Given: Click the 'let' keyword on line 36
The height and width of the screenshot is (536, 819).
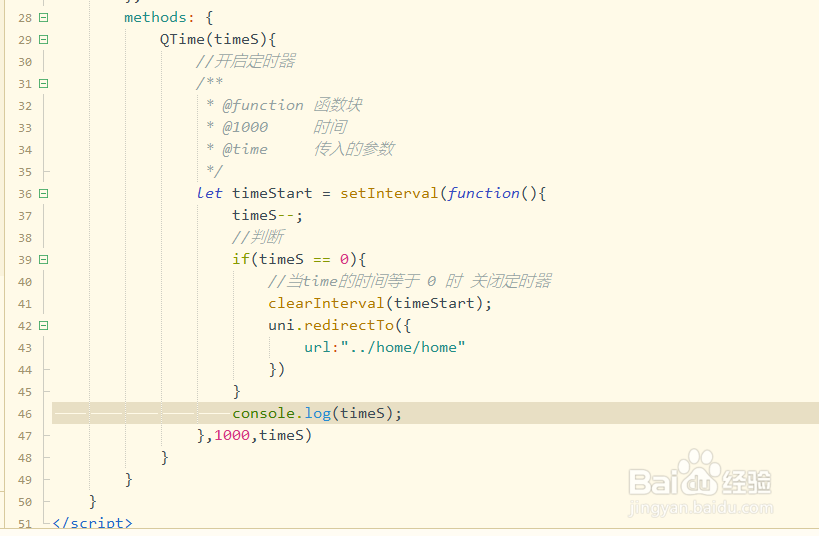Looking at the screenshot, I should coord(209,193).
